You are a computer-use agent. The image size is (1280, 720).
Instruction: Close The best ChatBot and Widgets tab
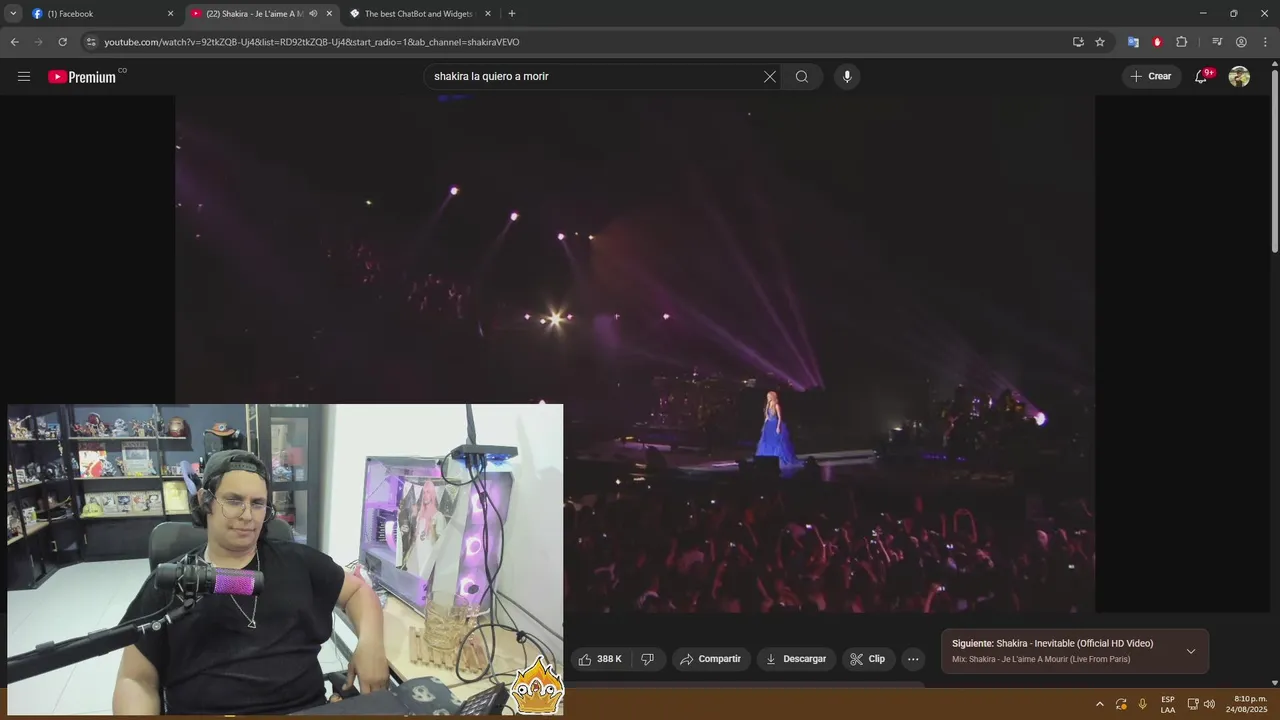488,14
